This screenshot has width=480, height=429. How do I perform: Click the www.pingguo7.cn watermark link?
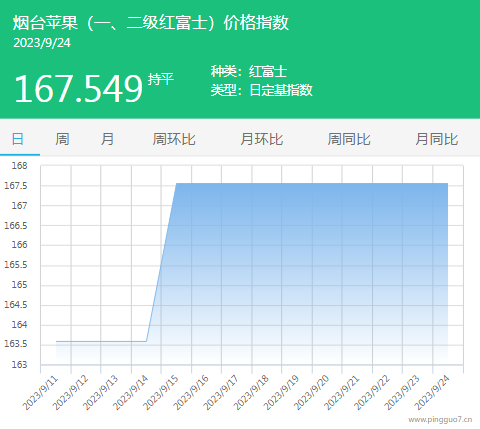[x=440, y=420]
